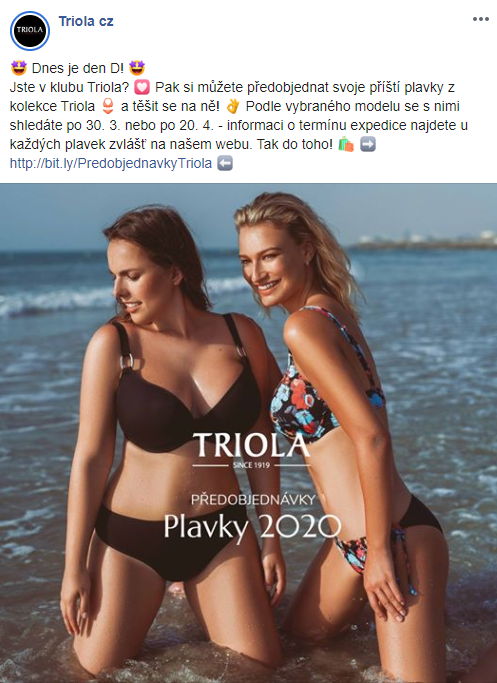Image resolution: width=497 pixels, height=683 pixels.
Task: Click the star-eyes emoji before "Dnes"
Action: point(18,68)
